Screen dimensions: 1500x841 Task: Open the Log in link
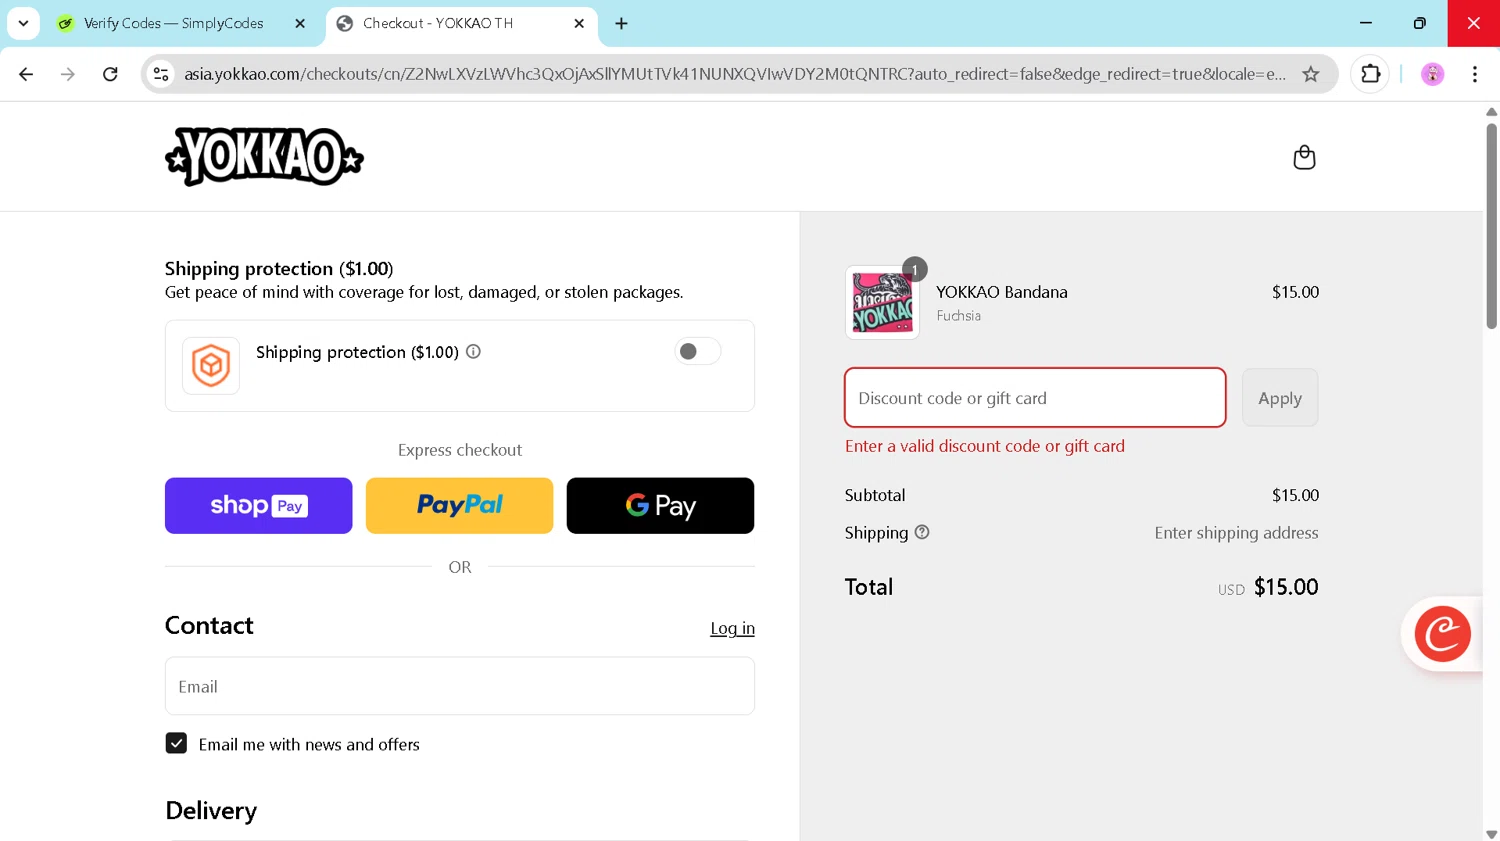tap(732, 628)
